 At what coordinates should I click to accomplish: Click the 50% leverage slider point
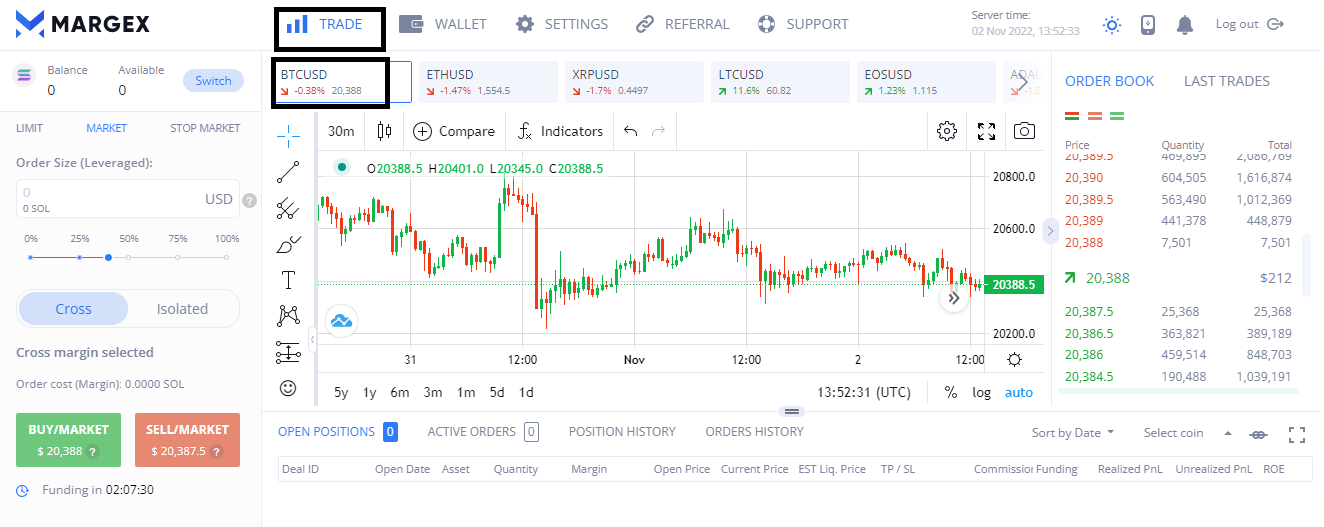pos(108,258)
